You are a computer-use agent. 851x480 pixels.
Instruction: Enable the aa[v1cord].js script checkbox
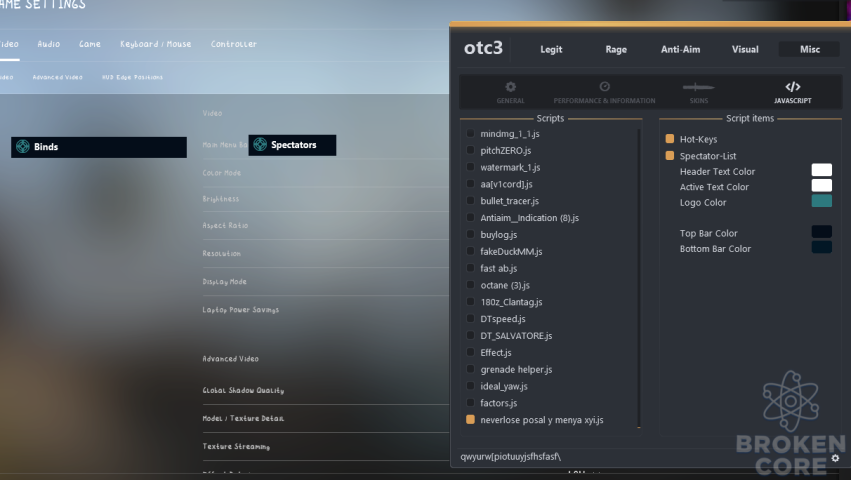[x=470, y=184]
